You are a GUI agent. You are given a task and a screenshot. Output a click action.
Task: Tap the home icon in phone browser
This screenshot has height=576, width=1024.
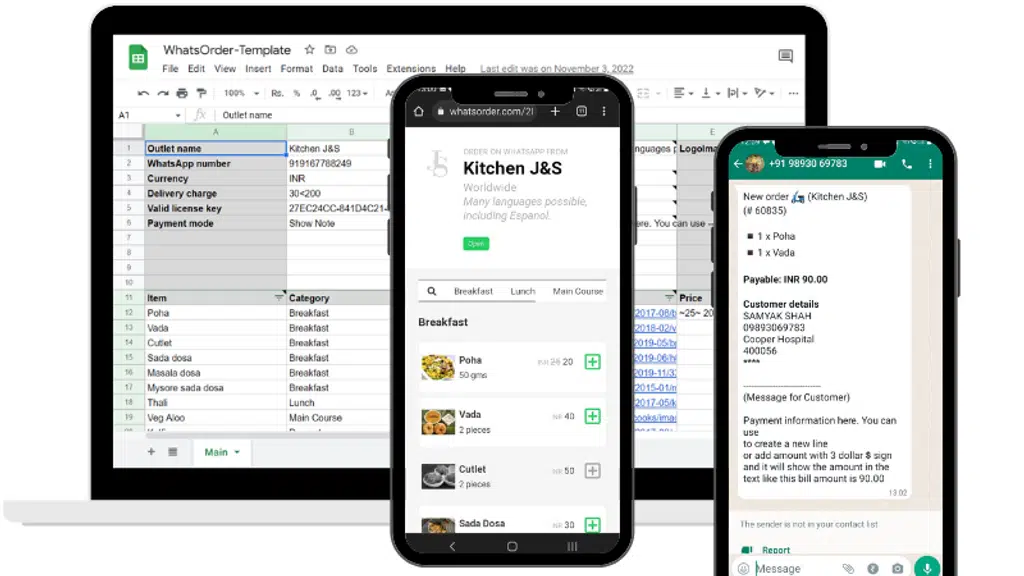(x=419, y=112)
